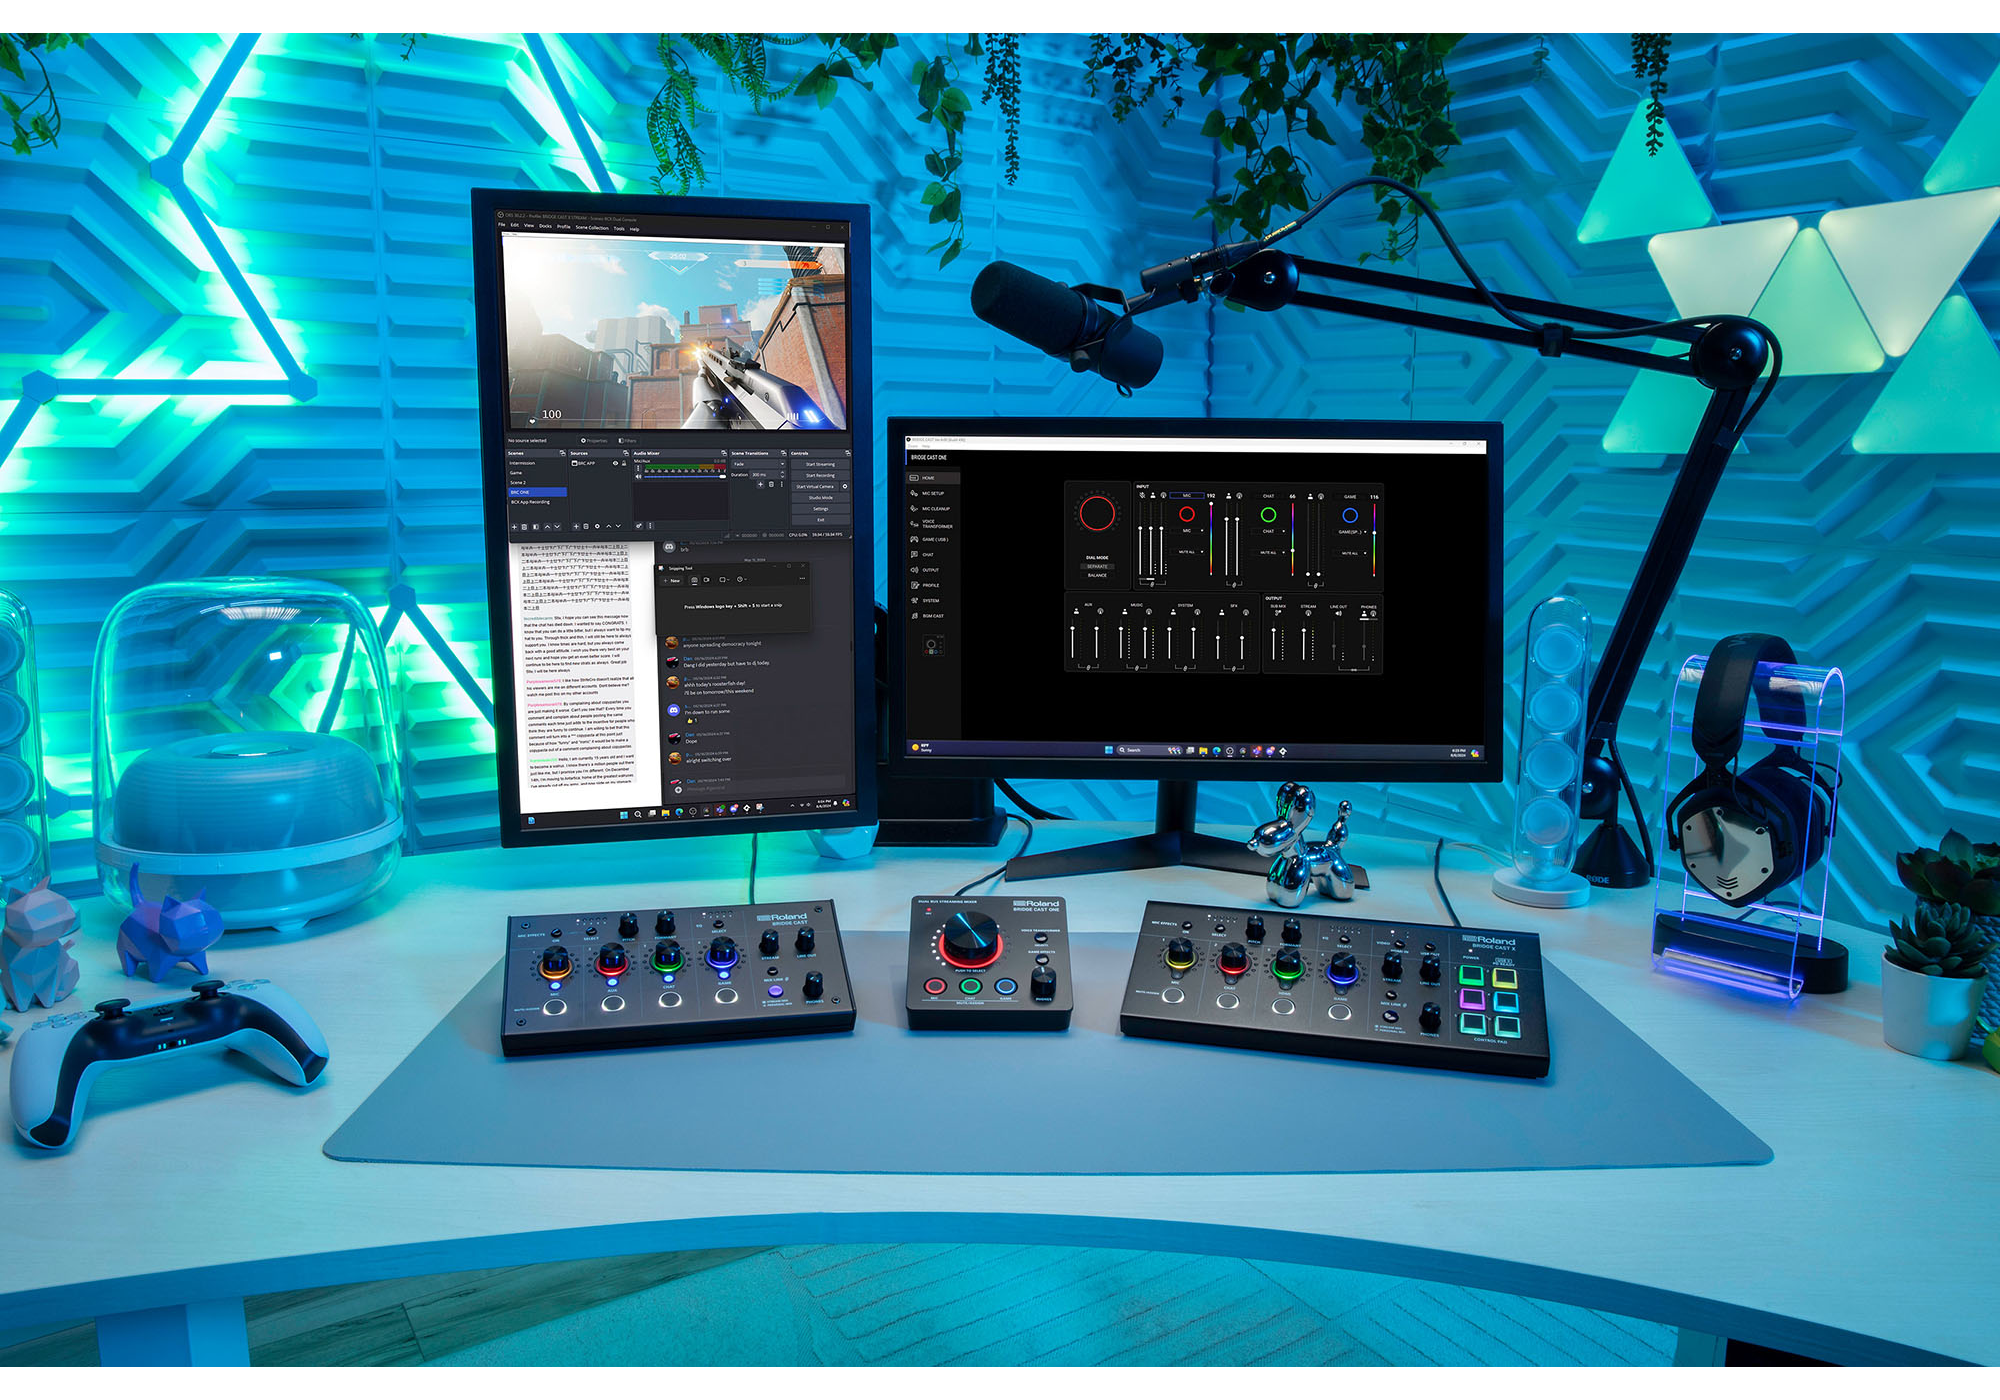Image resolution: width=2000 pixels, height=1400 pixels.
Task: Open source properties gear in OBS Sources dock
Action: 597,526
